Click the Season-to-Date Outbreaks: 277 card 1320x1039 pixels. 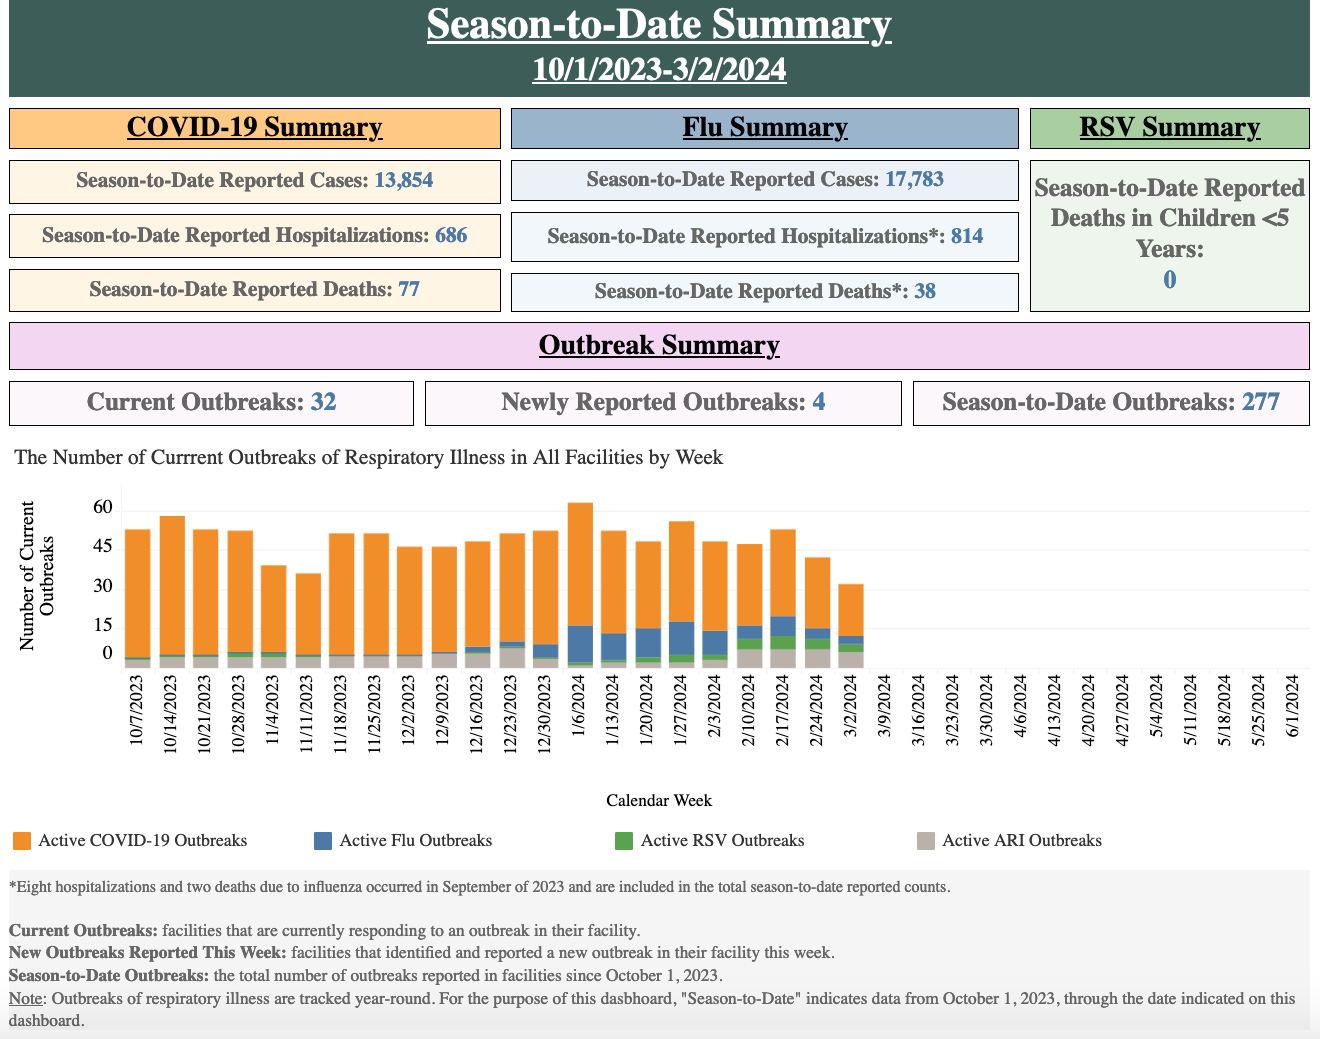tap(1111, 403)
